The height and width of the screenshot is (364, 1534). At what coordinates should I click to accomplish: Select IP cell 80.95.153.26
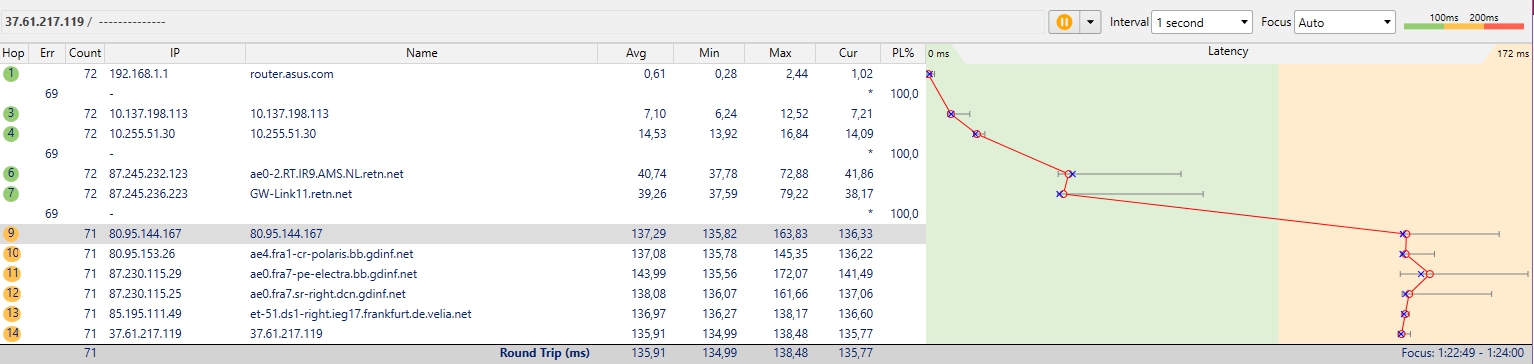pyautogui.click(x=143, y=254)
